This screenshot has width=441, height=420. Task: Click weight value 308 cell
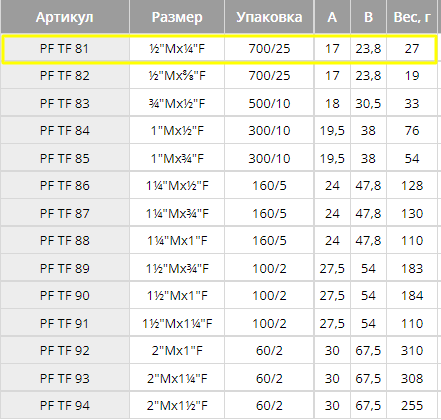point(412,378)
